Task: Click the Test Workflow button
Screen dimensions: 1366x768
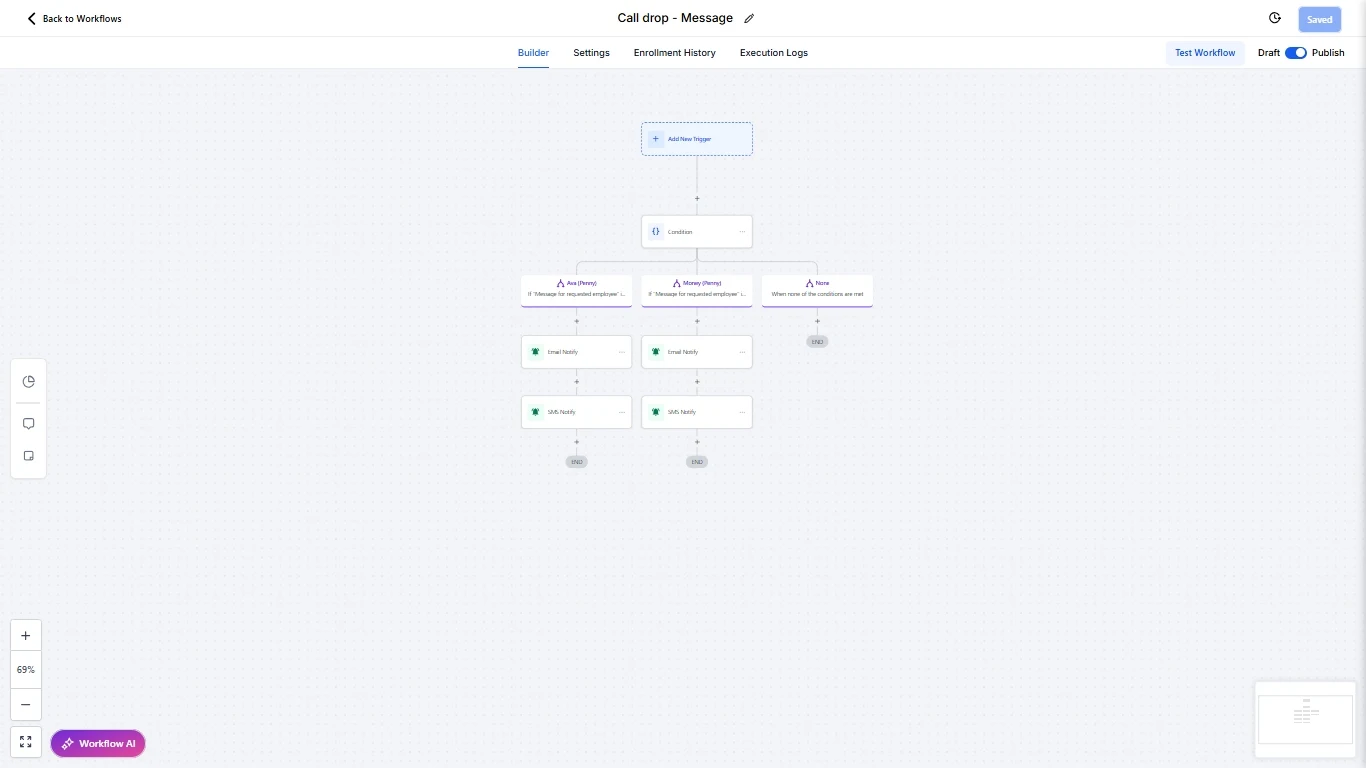Action: pyautogui.click(x=1205, y=53)
